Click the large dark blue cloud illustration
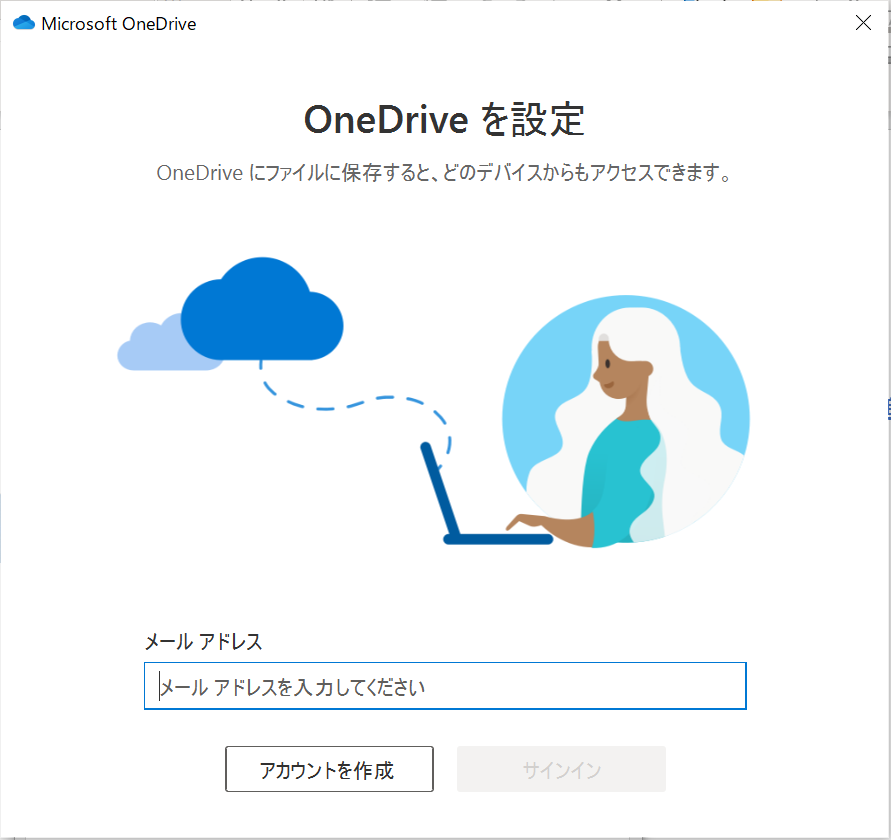The width and height of the screenshot is (891, 840). pos(262,310)
